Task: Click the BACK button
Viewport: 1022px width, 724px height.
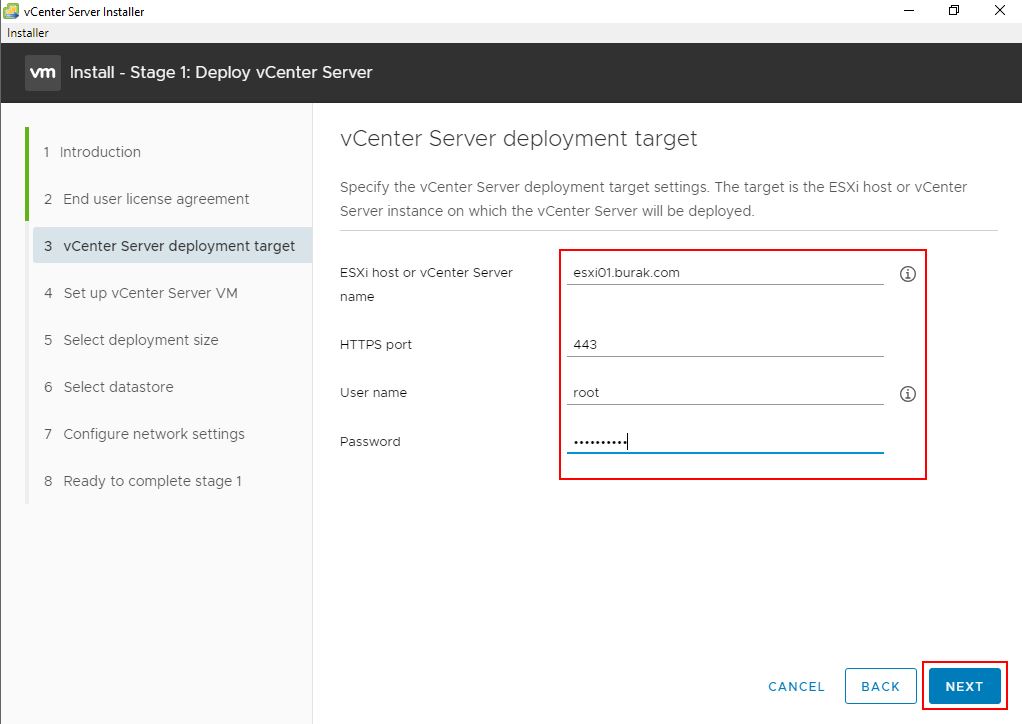Action: point(880,686)
